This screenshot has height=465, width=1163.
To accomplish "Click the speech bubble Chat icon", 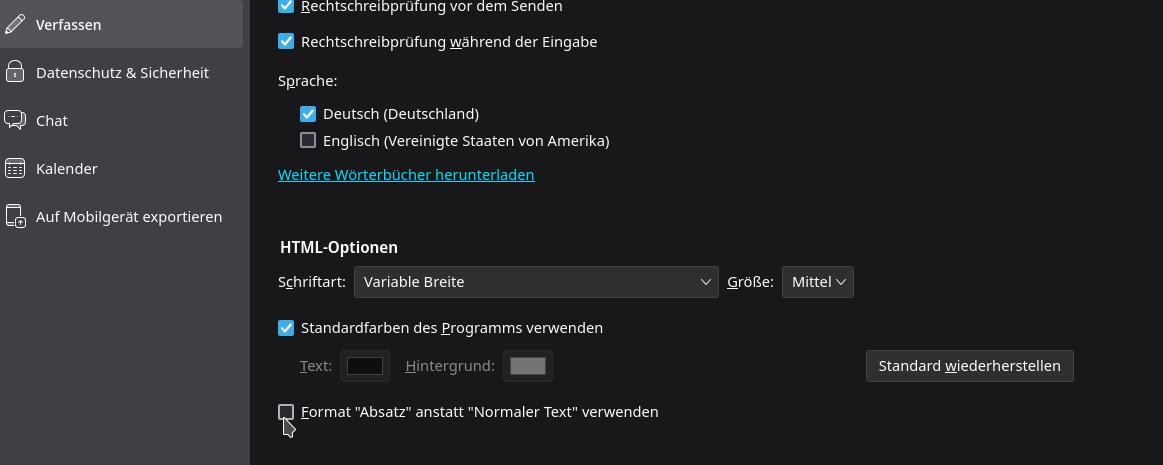I will coord(15,120).
